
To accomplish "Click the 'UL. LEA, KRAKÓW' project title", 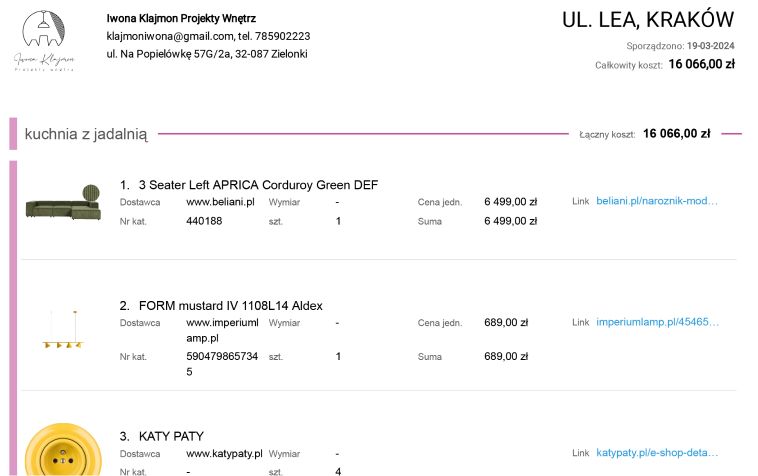I will [x=648, y=20].
